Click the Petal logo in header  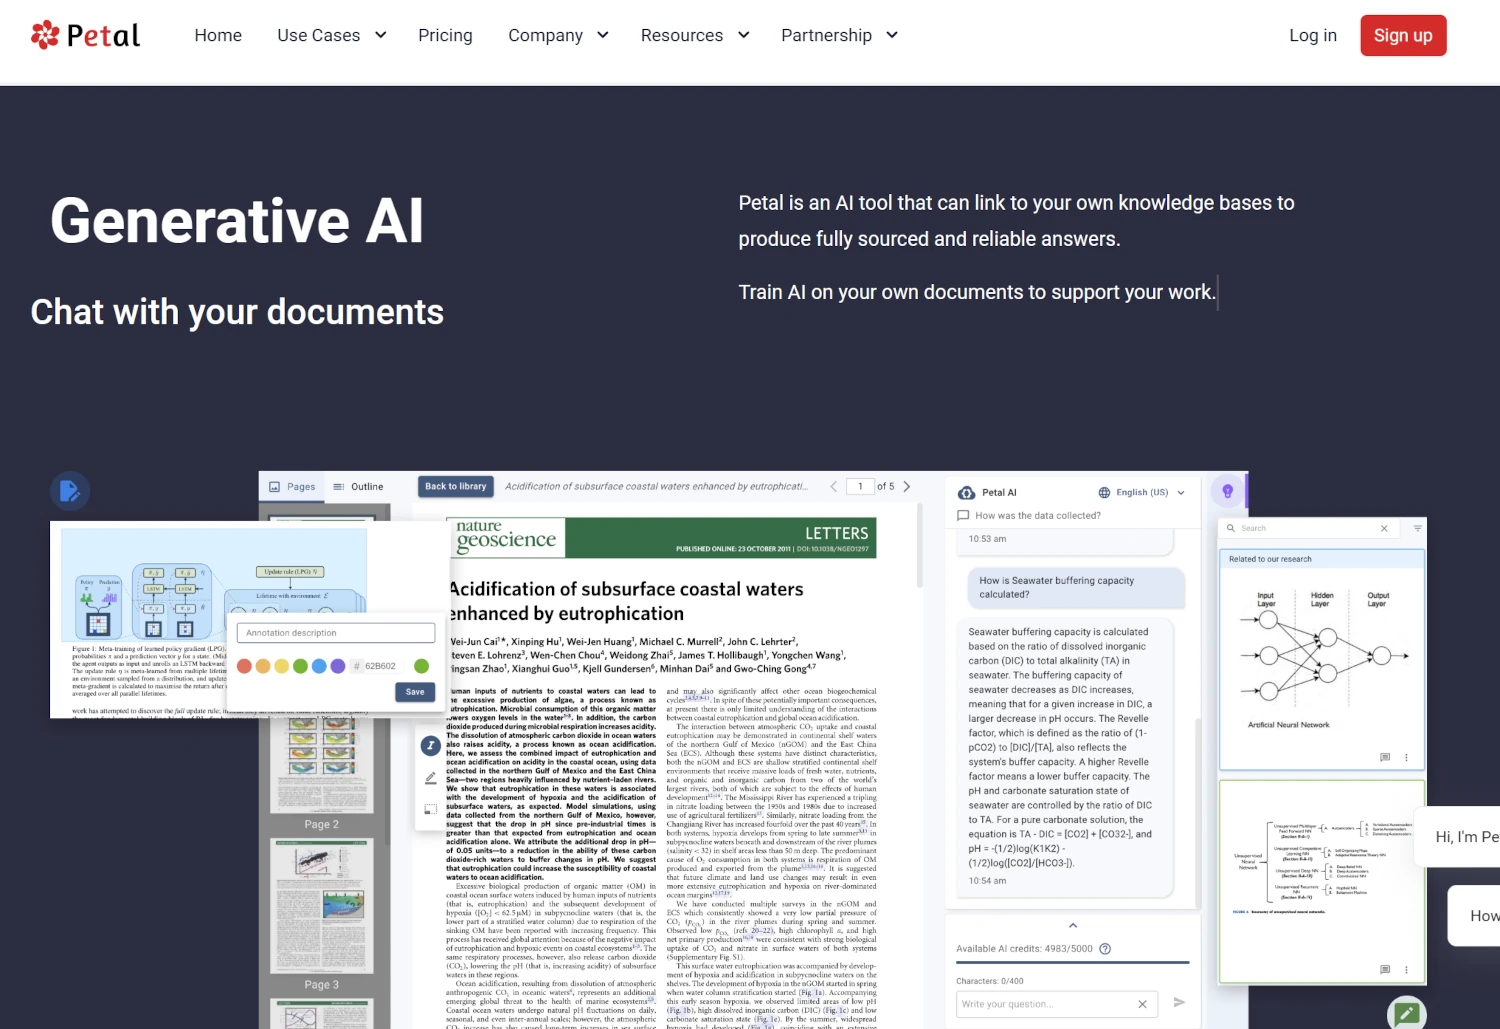click(x=85, y=35)
